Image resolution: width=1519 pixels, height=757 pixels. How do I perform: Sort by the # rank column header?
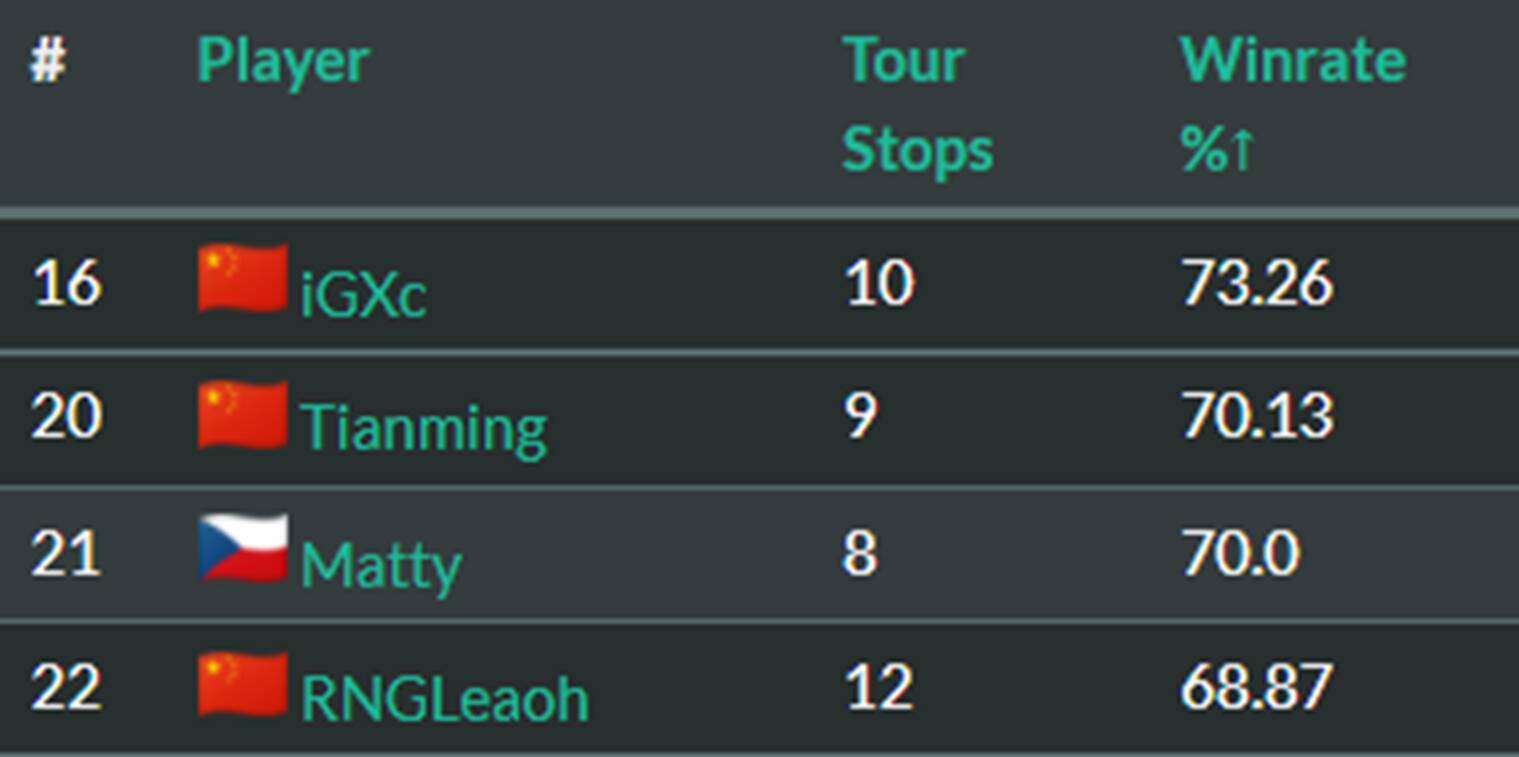coord(47,63)
